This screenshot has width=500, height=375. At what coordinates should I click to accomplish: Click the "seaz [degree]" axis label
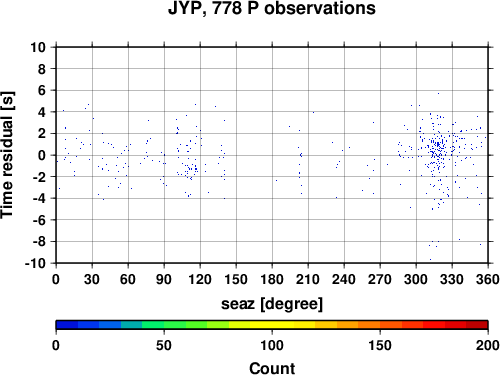coord(272,304)
